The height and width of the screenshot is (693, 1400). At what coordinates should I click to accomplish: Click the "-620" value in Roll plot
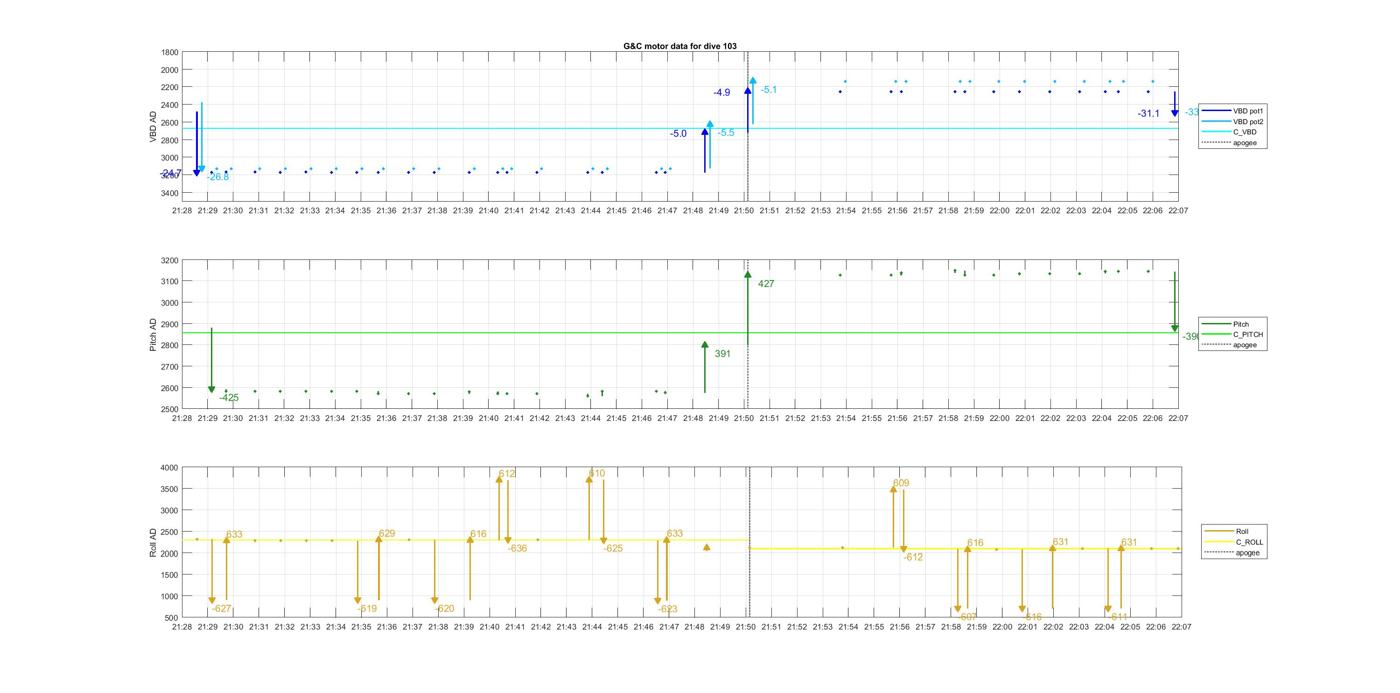click(x=444, y=609)
